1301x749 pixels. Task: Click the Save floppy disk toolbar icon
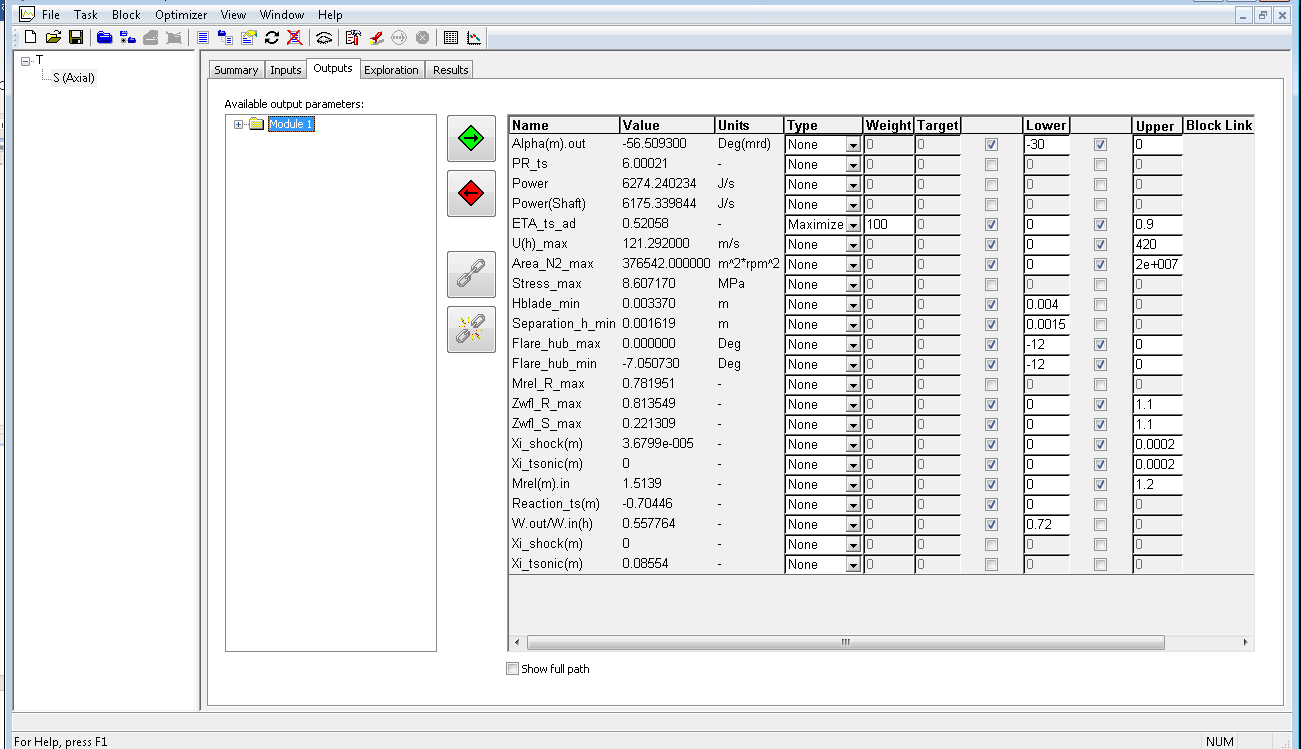pos(76,38)
